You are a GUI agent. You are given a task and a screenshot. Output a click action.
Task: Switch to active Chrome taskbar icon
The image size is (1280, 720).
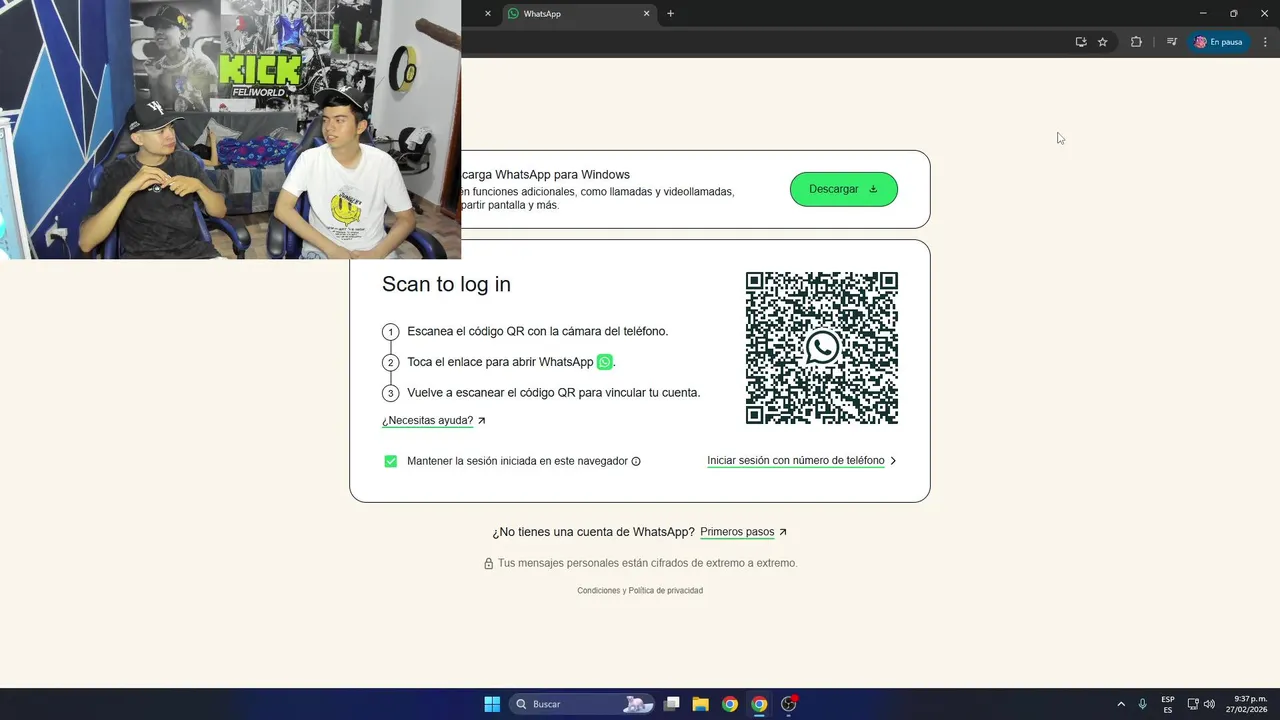point(759,704)
